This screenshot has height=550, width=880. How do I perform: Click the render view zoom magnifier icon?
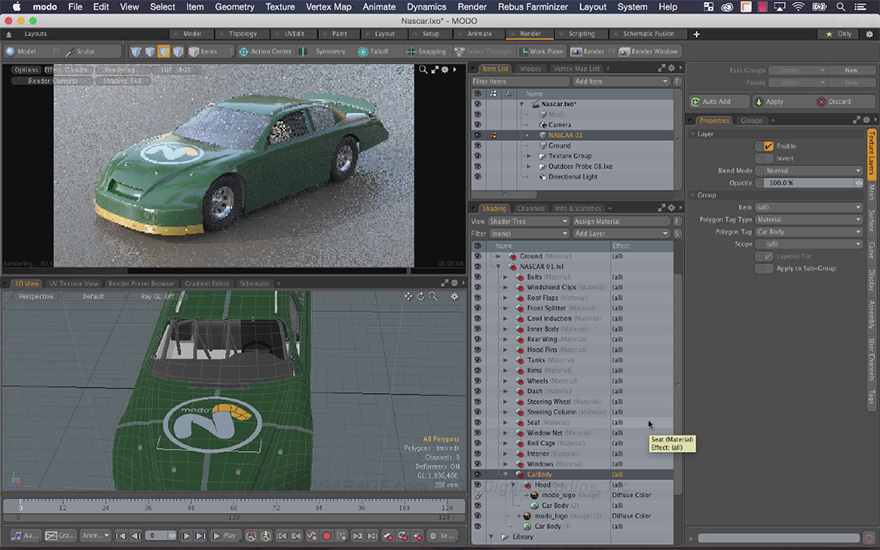tap(423, 70)
